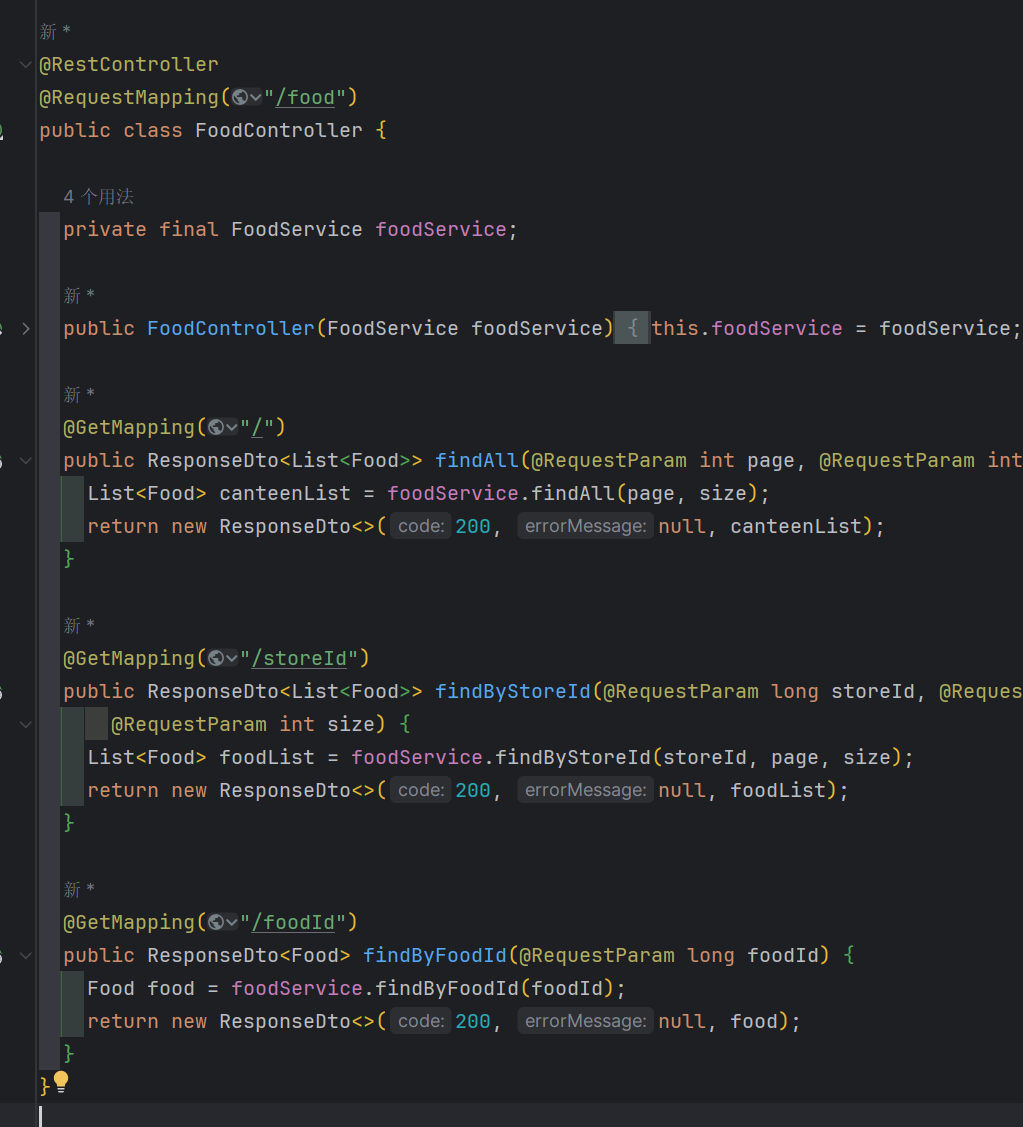Image resolution: width=1023 pixels, height=1127 pixels.
Task: Click "code:" hint in findByFoodId return statement
Action: [421, 1021]
